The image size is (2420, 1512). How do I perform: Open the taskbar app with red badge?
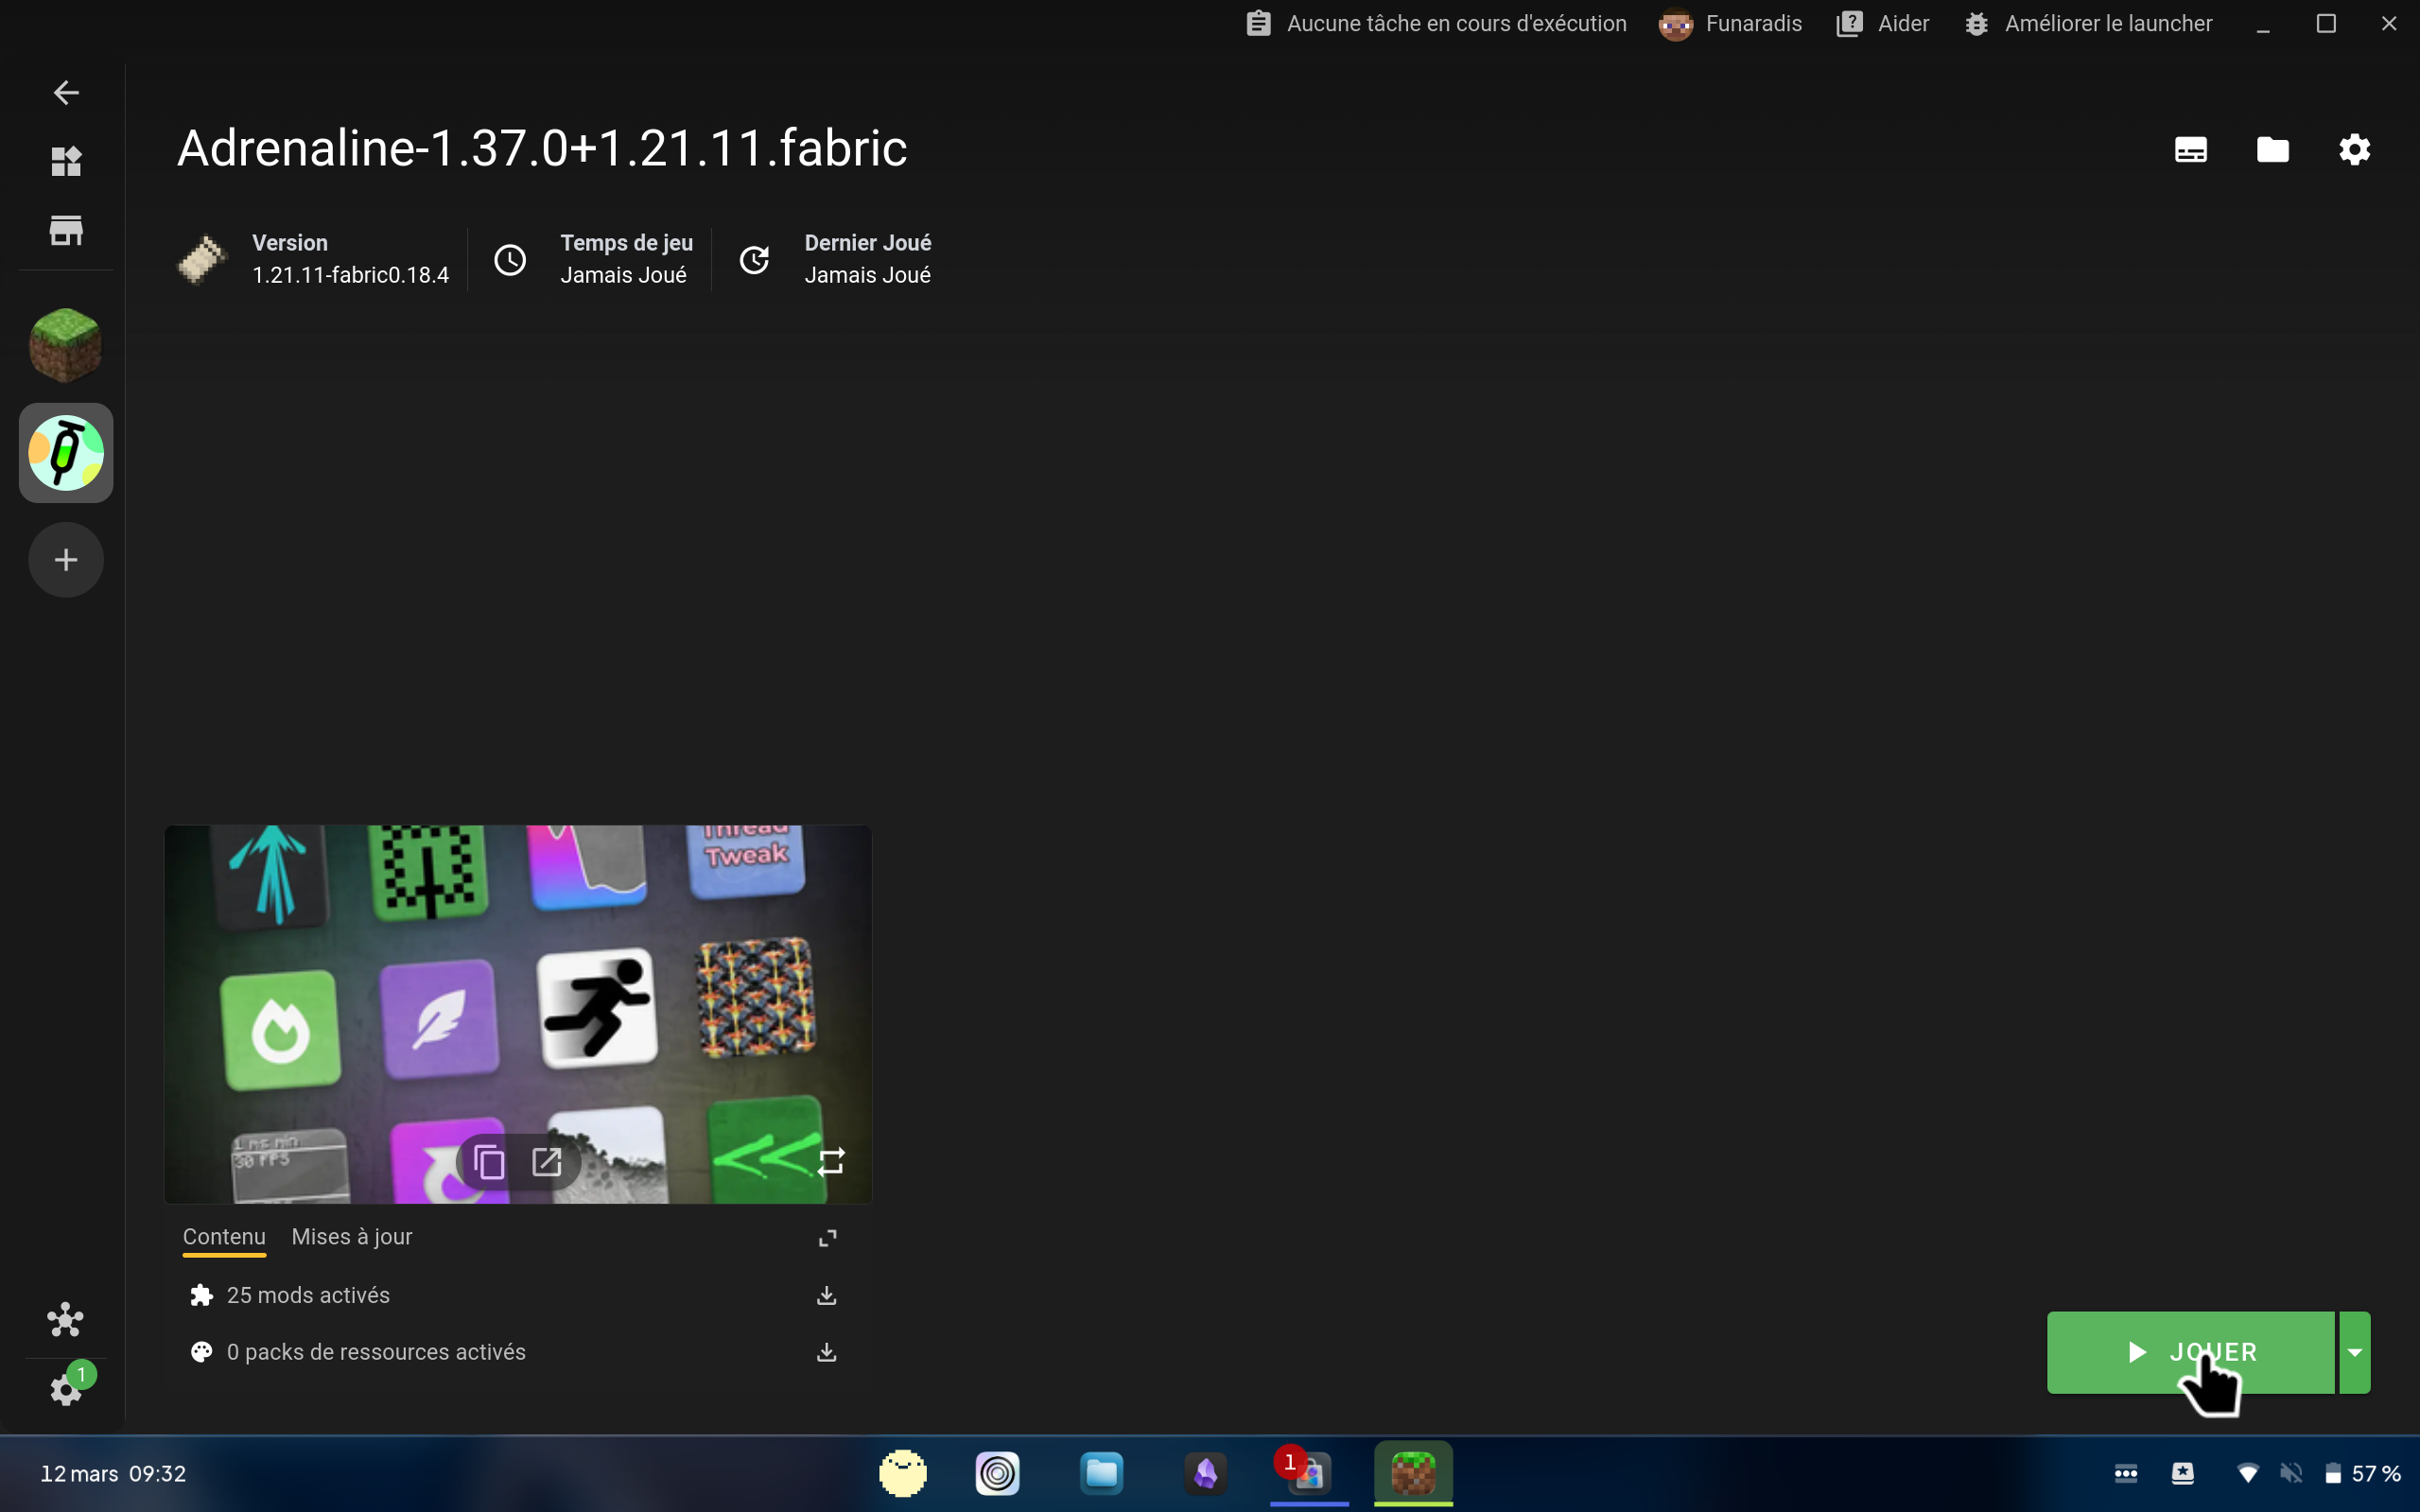pyautogui.click(x=1309, y=1472)
